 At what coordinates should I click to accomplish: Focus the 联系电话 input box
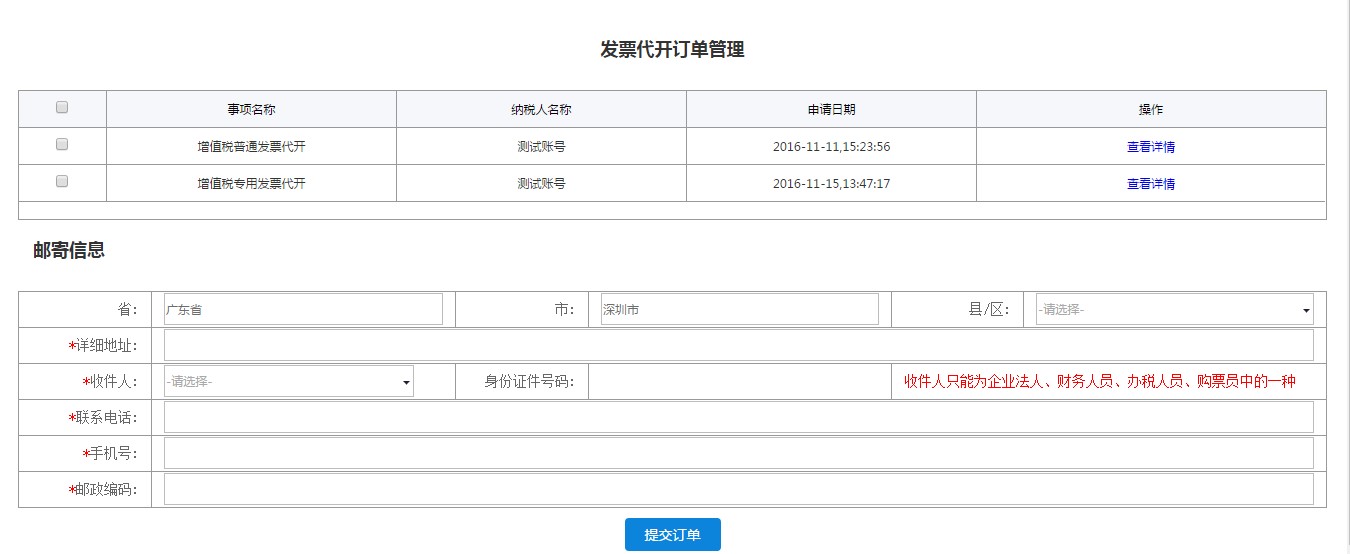coord(738,417)
